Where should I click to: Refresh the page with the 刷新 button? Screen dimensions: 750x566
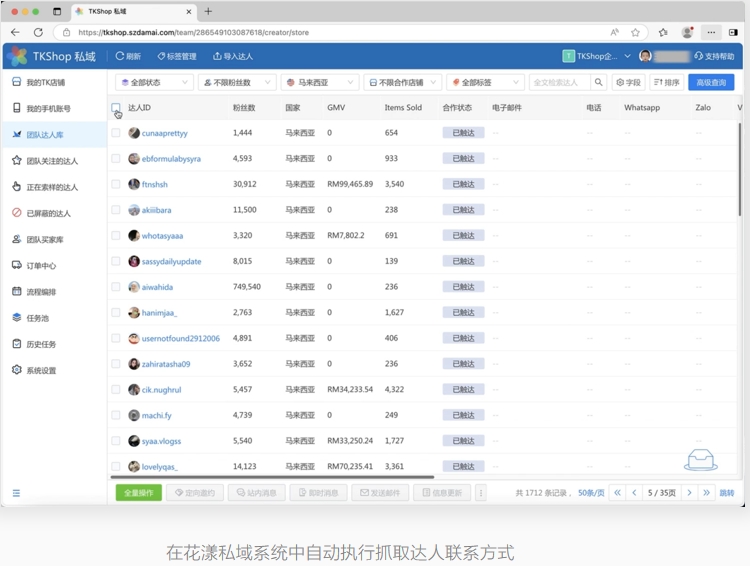(128, 56)
